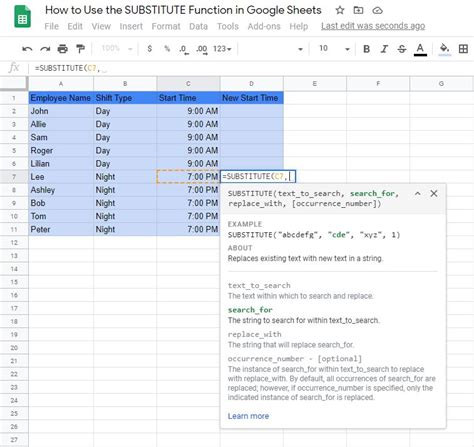
Task: Click the document title to rename
Action: point(183,10)
